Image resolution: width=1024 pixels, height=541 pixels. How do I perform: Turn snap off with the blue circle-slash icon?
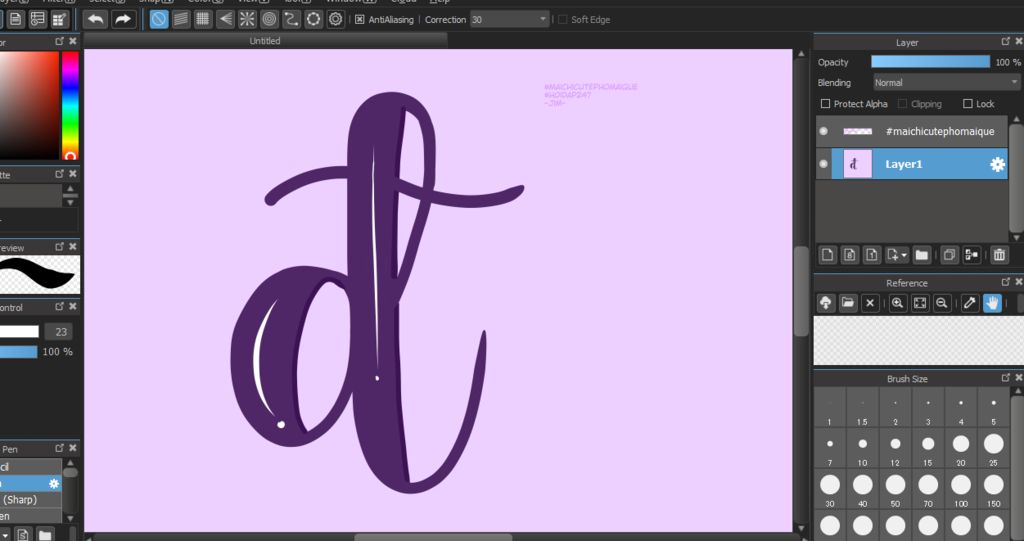click(159, 19)
